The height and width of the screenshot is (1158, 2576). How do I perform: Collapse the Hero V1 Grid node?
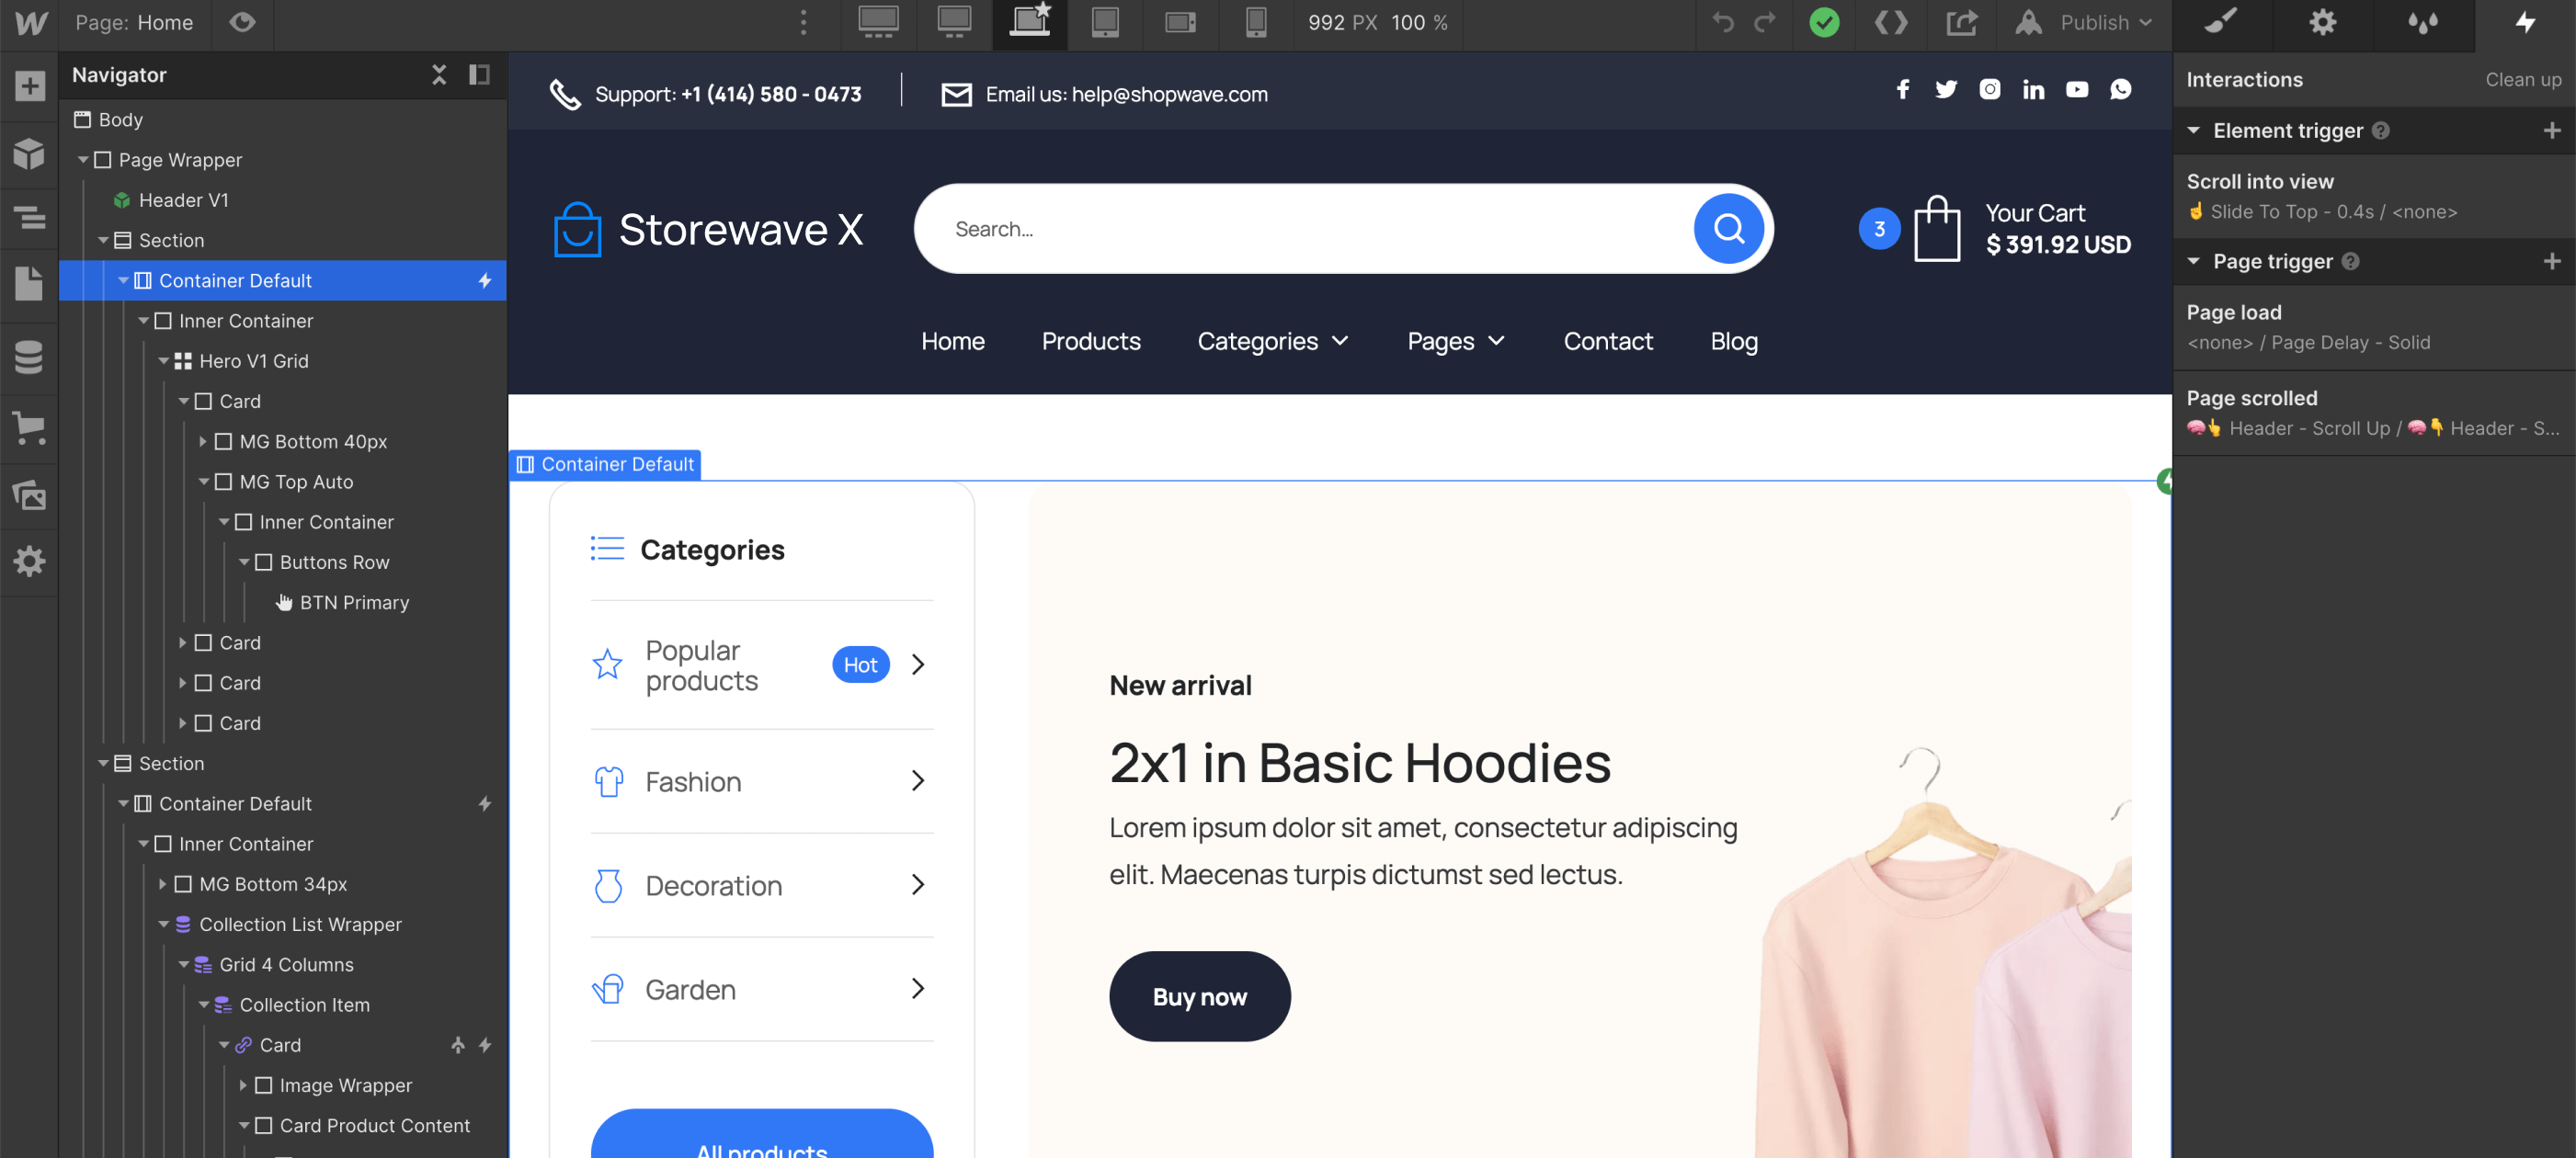pos(163,361)
